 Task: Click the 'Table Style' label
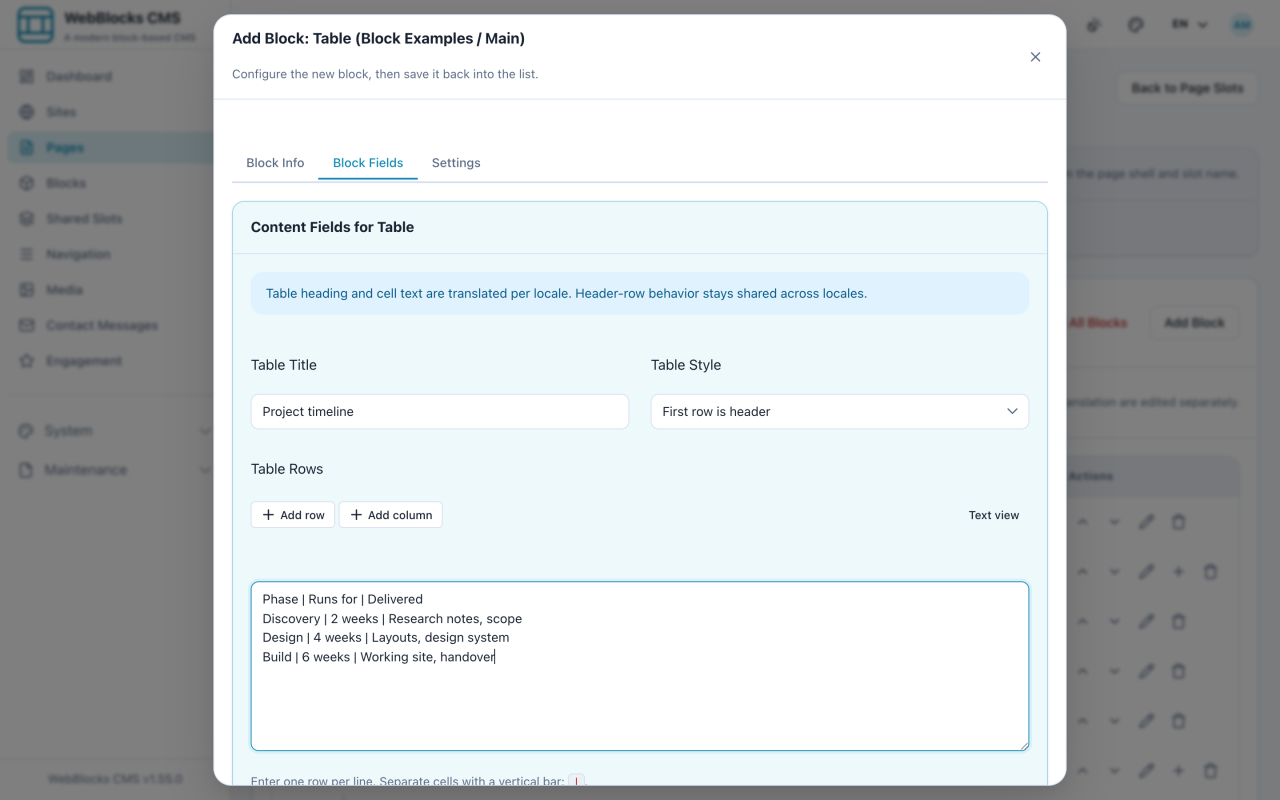point(686,365)
